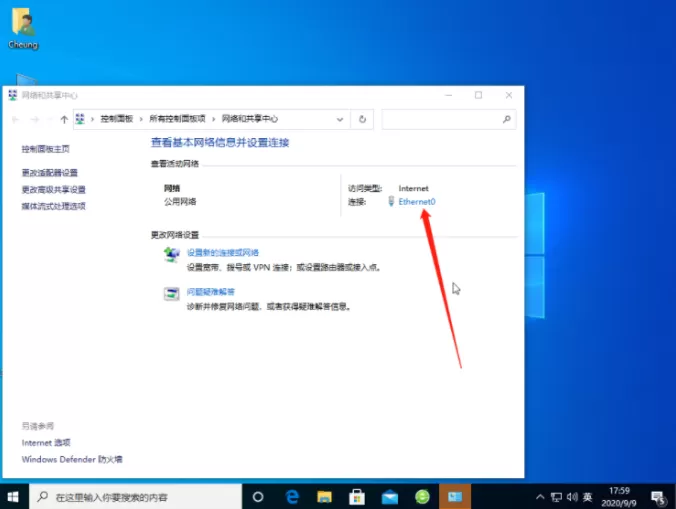This screenshot has width=676, height=509.
Task: Expand the address bar history dropdown
Action: [340, 119]
